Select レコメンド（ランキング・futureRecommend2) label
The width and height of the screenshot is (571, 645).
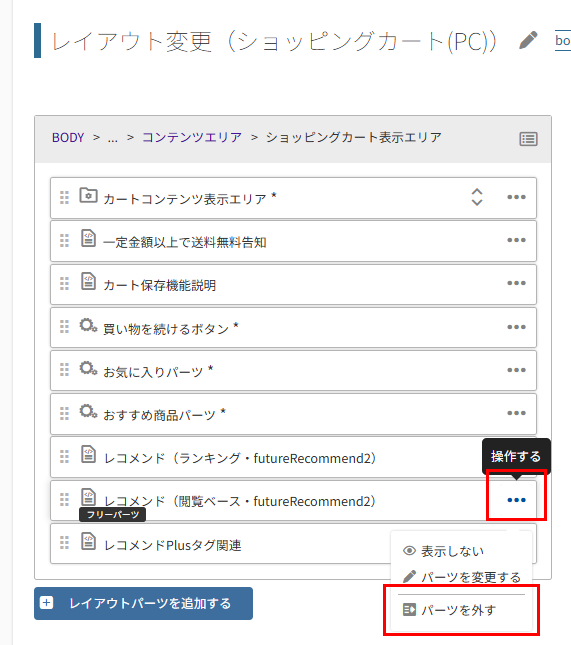point(240,458)
